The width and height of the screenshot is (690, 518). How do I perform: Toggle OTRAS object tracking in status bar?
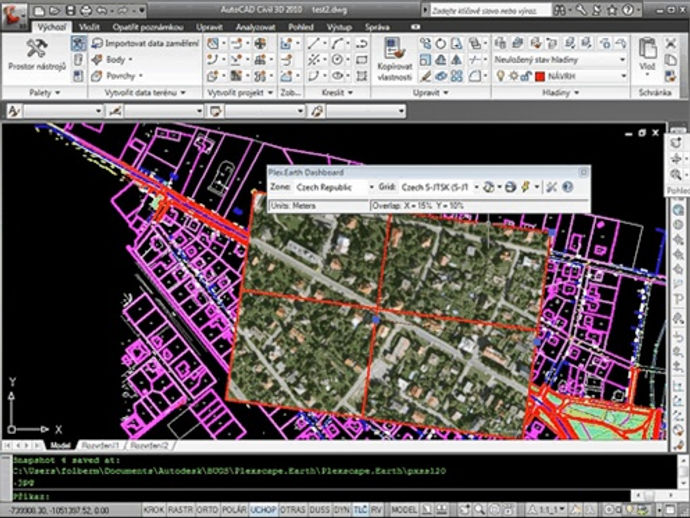pyautogui.click(x=293, y=510)
